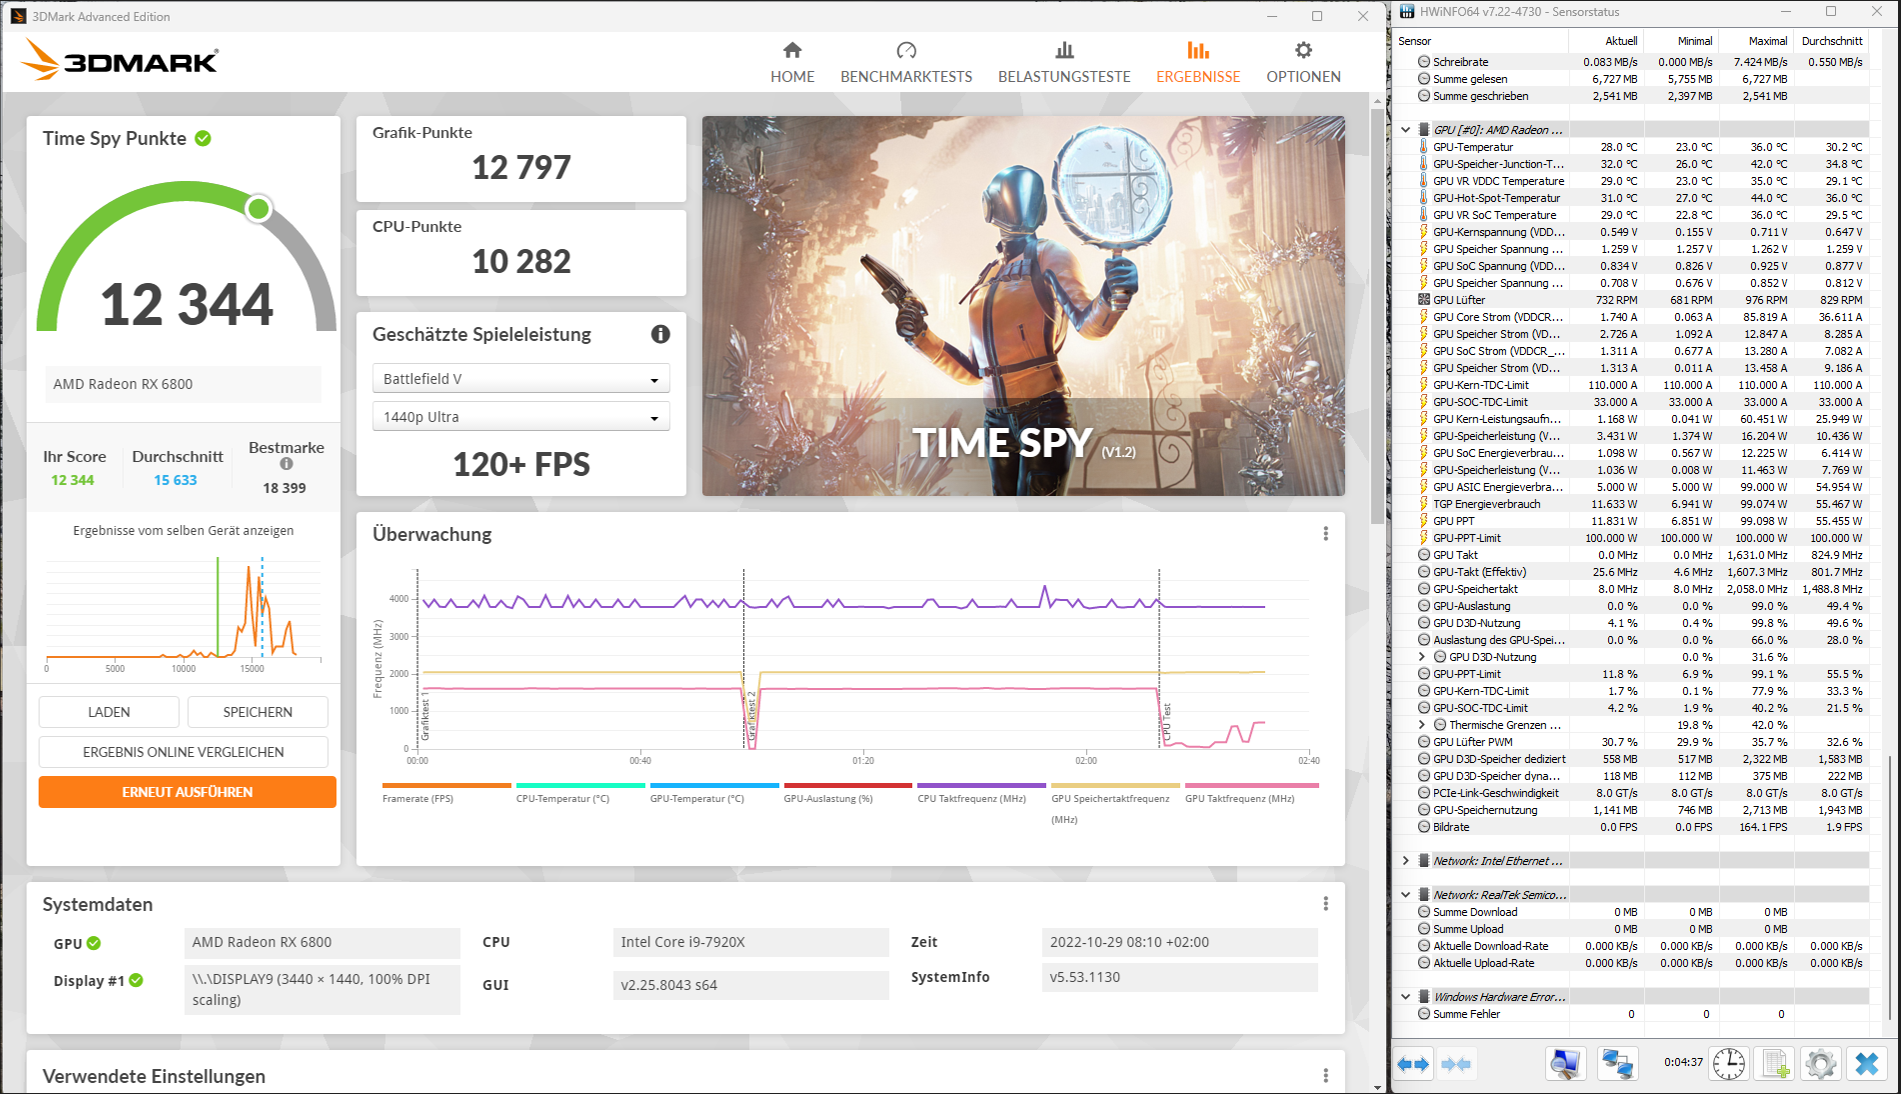Click the green validation check next to Time Spy Punkte
This screenshot has height=1094, width=1901.
(203, 138)
